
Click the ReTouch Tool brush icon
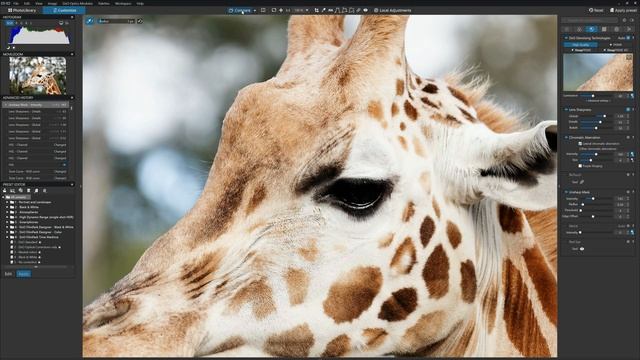[x=582, y=182]
